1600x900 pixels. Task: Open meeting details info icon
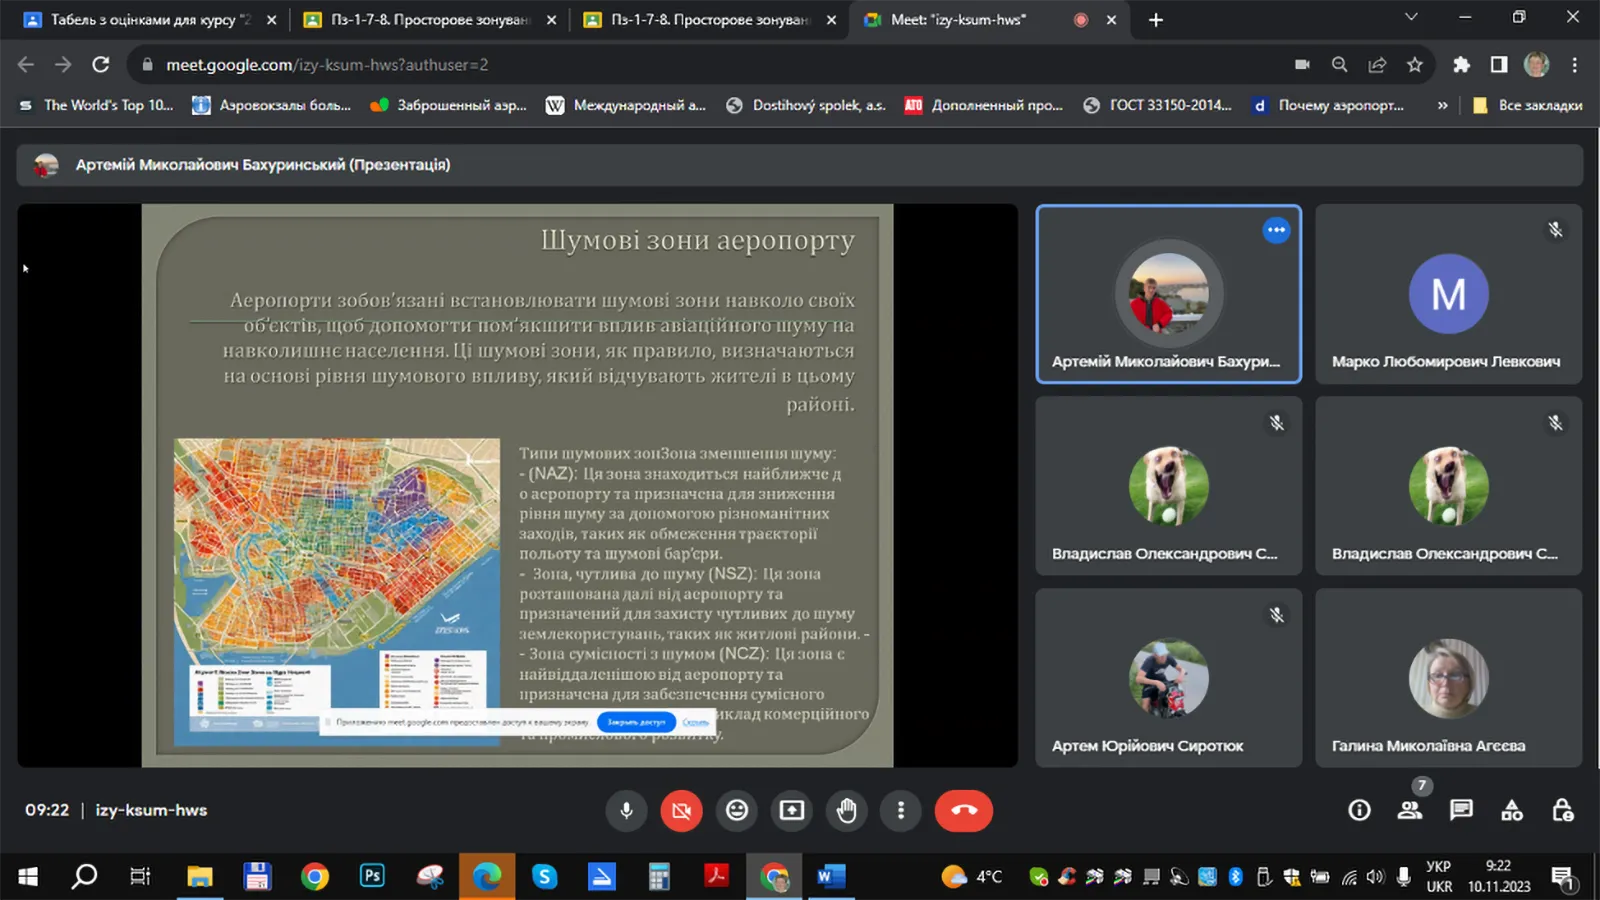[1359, 810]
